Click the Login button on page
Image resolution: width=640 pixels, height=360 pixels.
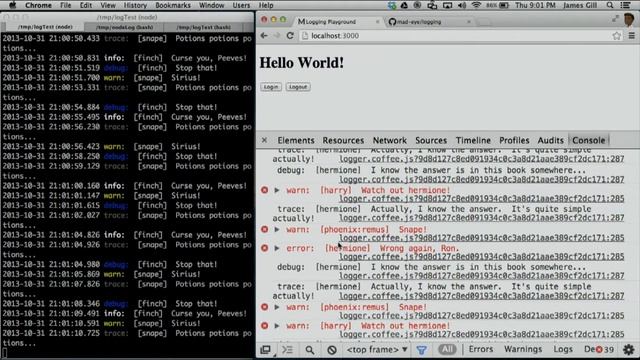click(271, 87)
